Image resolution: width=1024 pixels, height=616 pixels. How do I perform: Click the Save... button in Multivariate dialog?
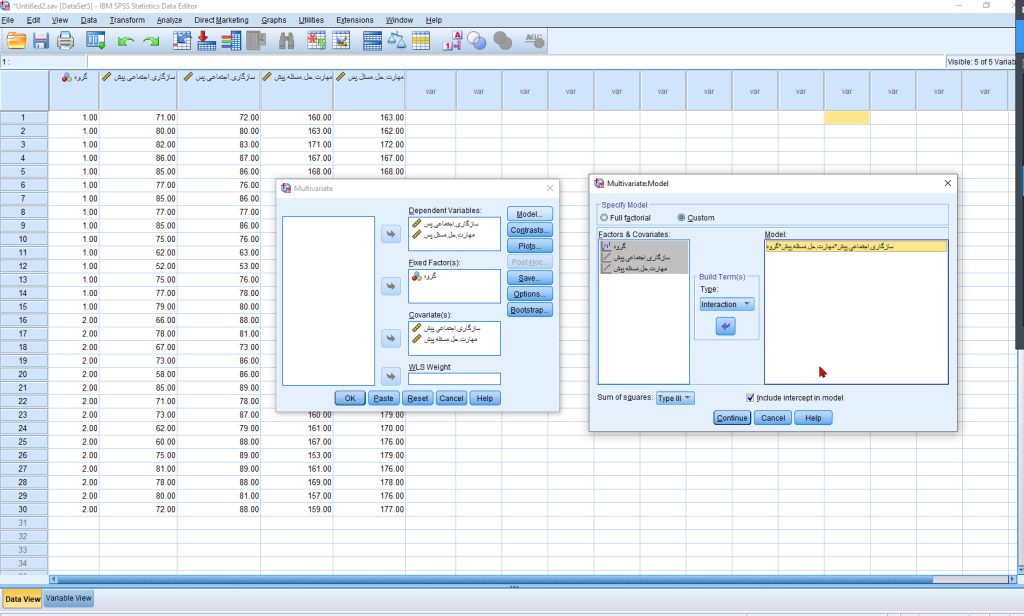[530, 278]
